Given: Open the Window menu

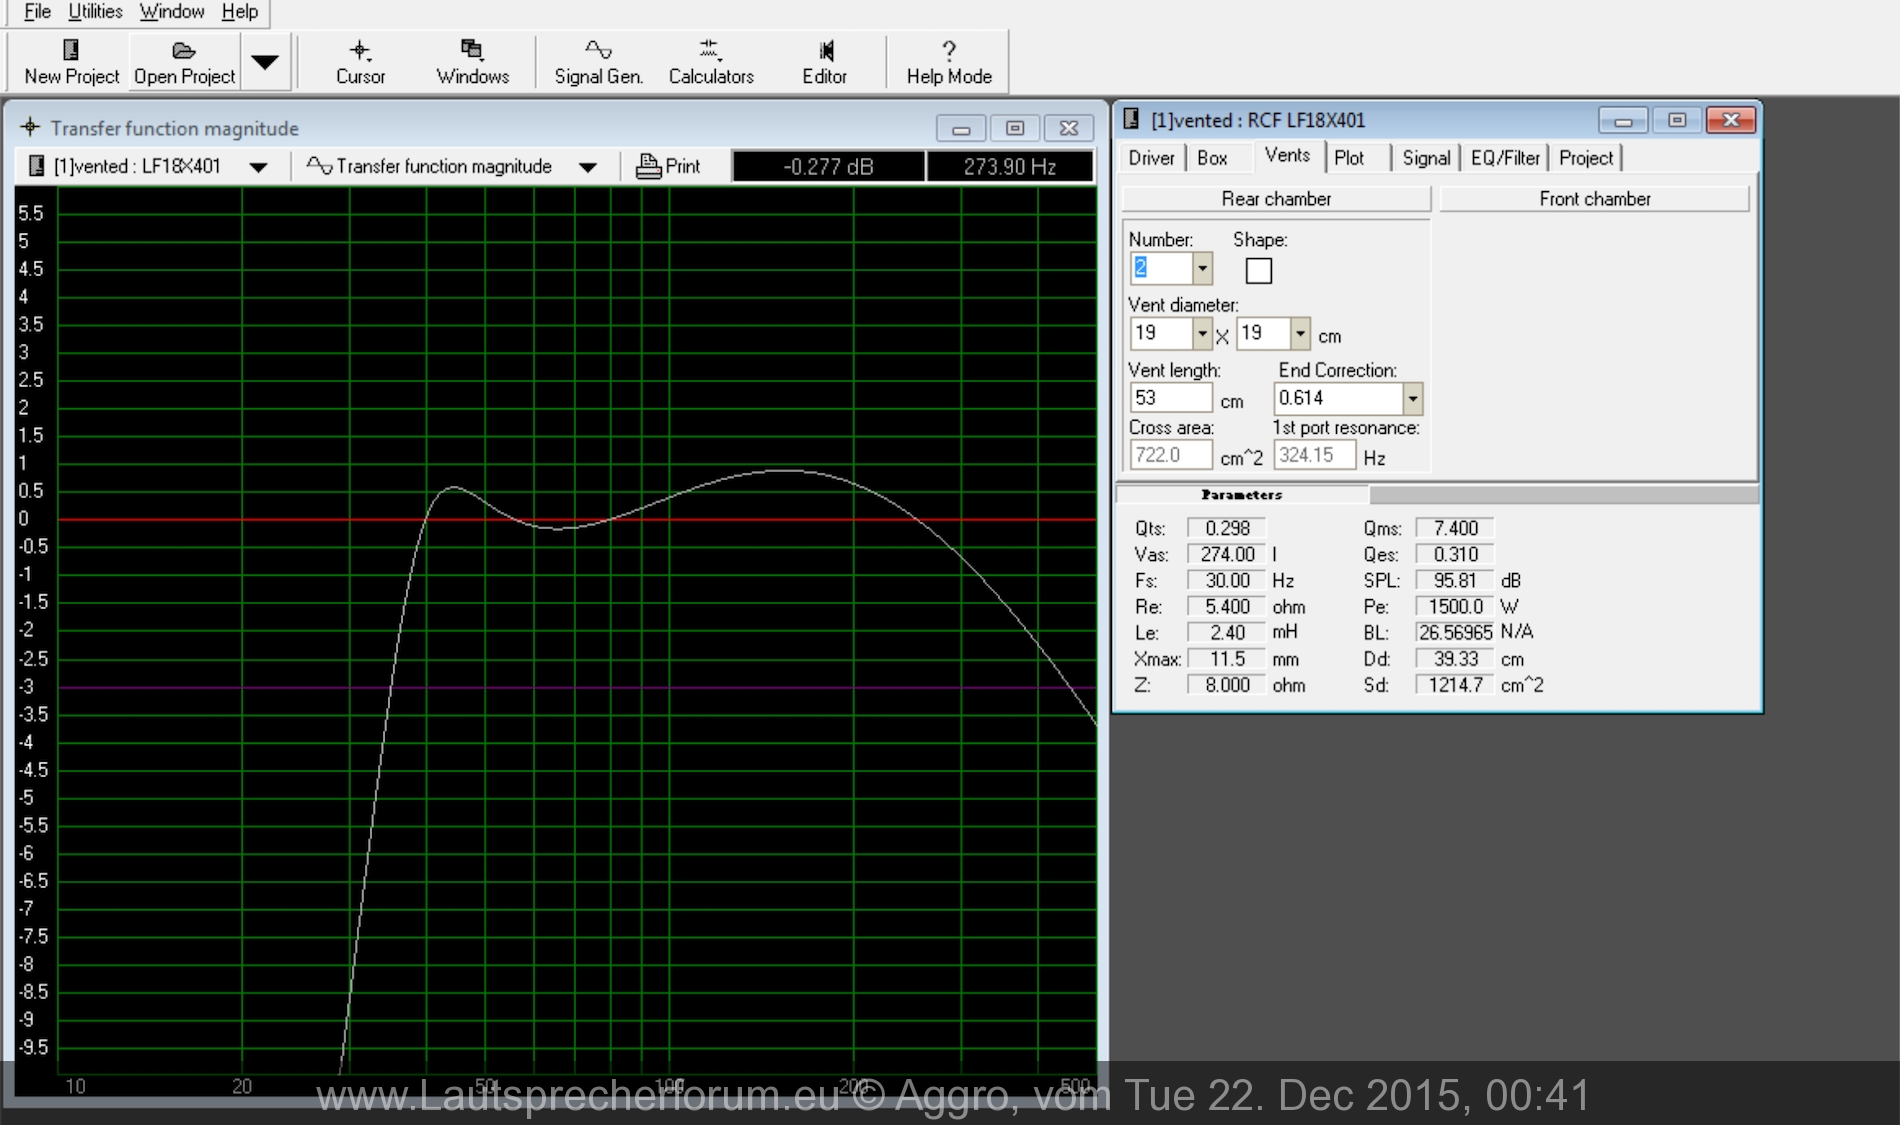Looking at the screenshot, I should 172,12.
